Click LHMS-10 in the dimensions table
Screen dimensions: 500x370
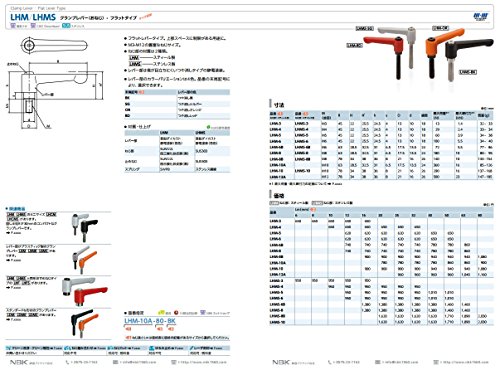pos(303,171)
